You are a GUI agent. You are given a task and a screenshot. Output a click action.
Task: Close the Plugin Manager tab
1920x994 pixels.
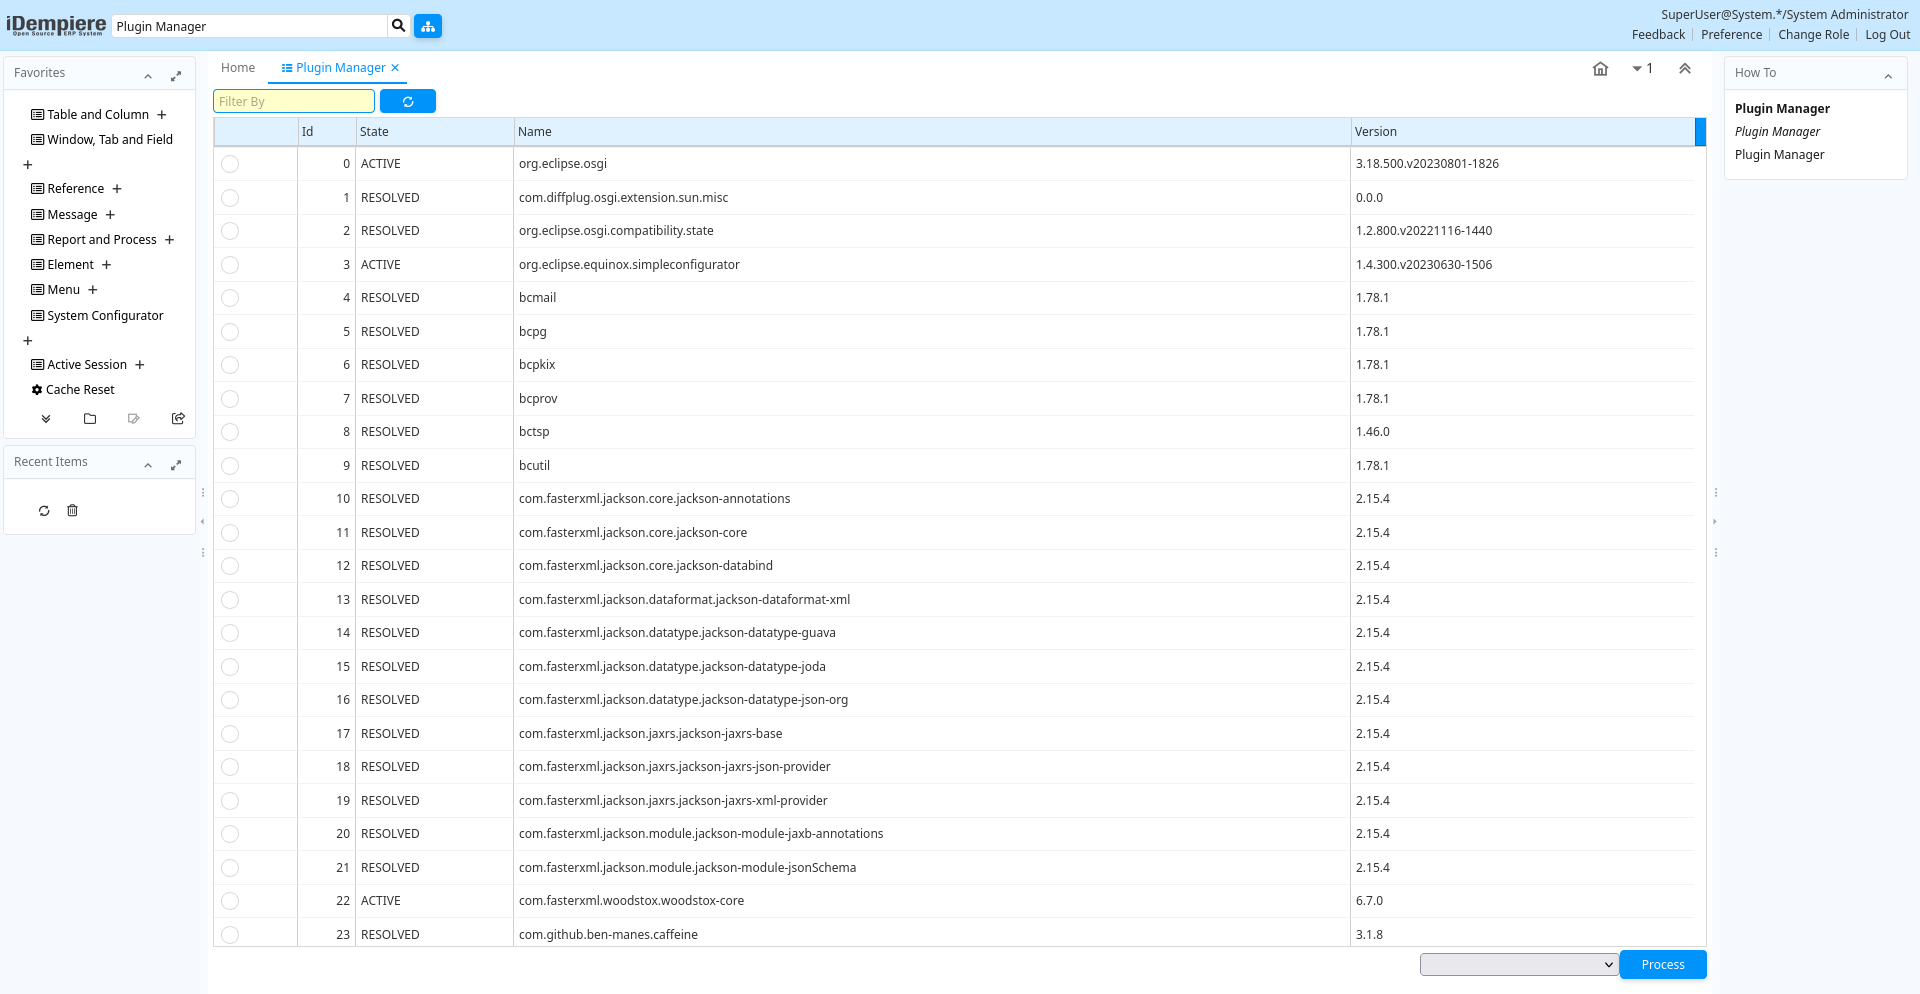pos(395,68)
